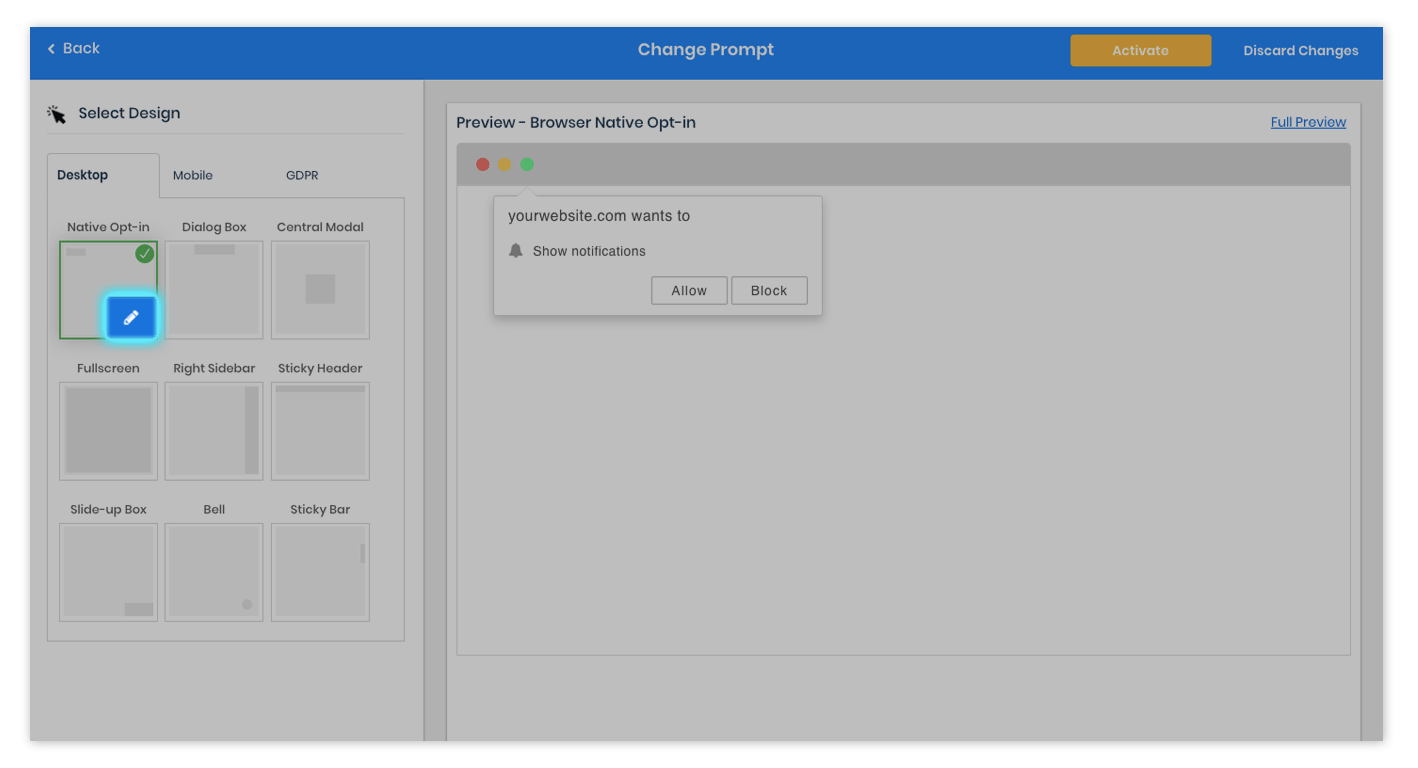Click the Select Design cursor icon
Screen dimensions: 1418x768
point(57,113)
